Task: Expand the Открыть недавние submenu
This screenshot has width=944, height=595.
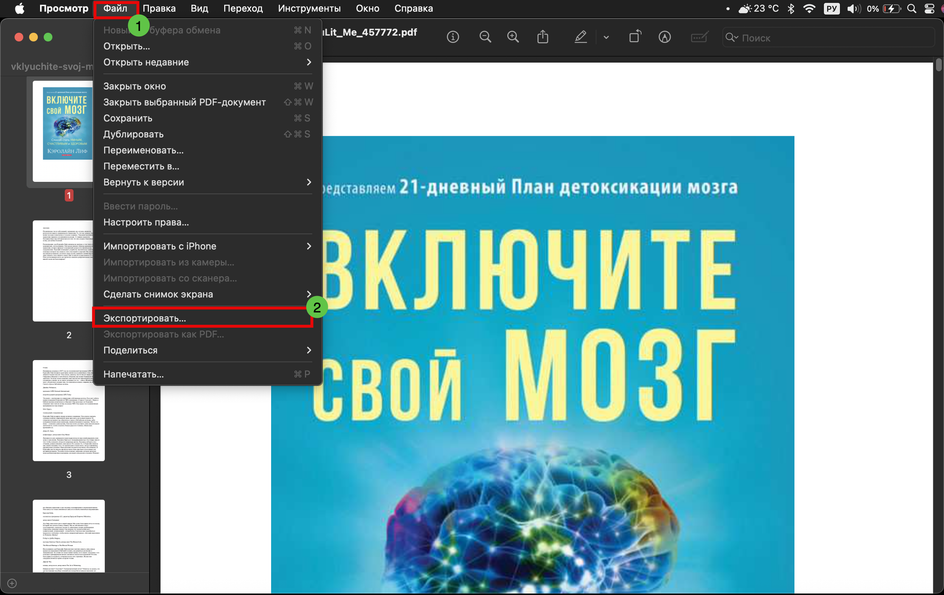Action: coord(207,62)
